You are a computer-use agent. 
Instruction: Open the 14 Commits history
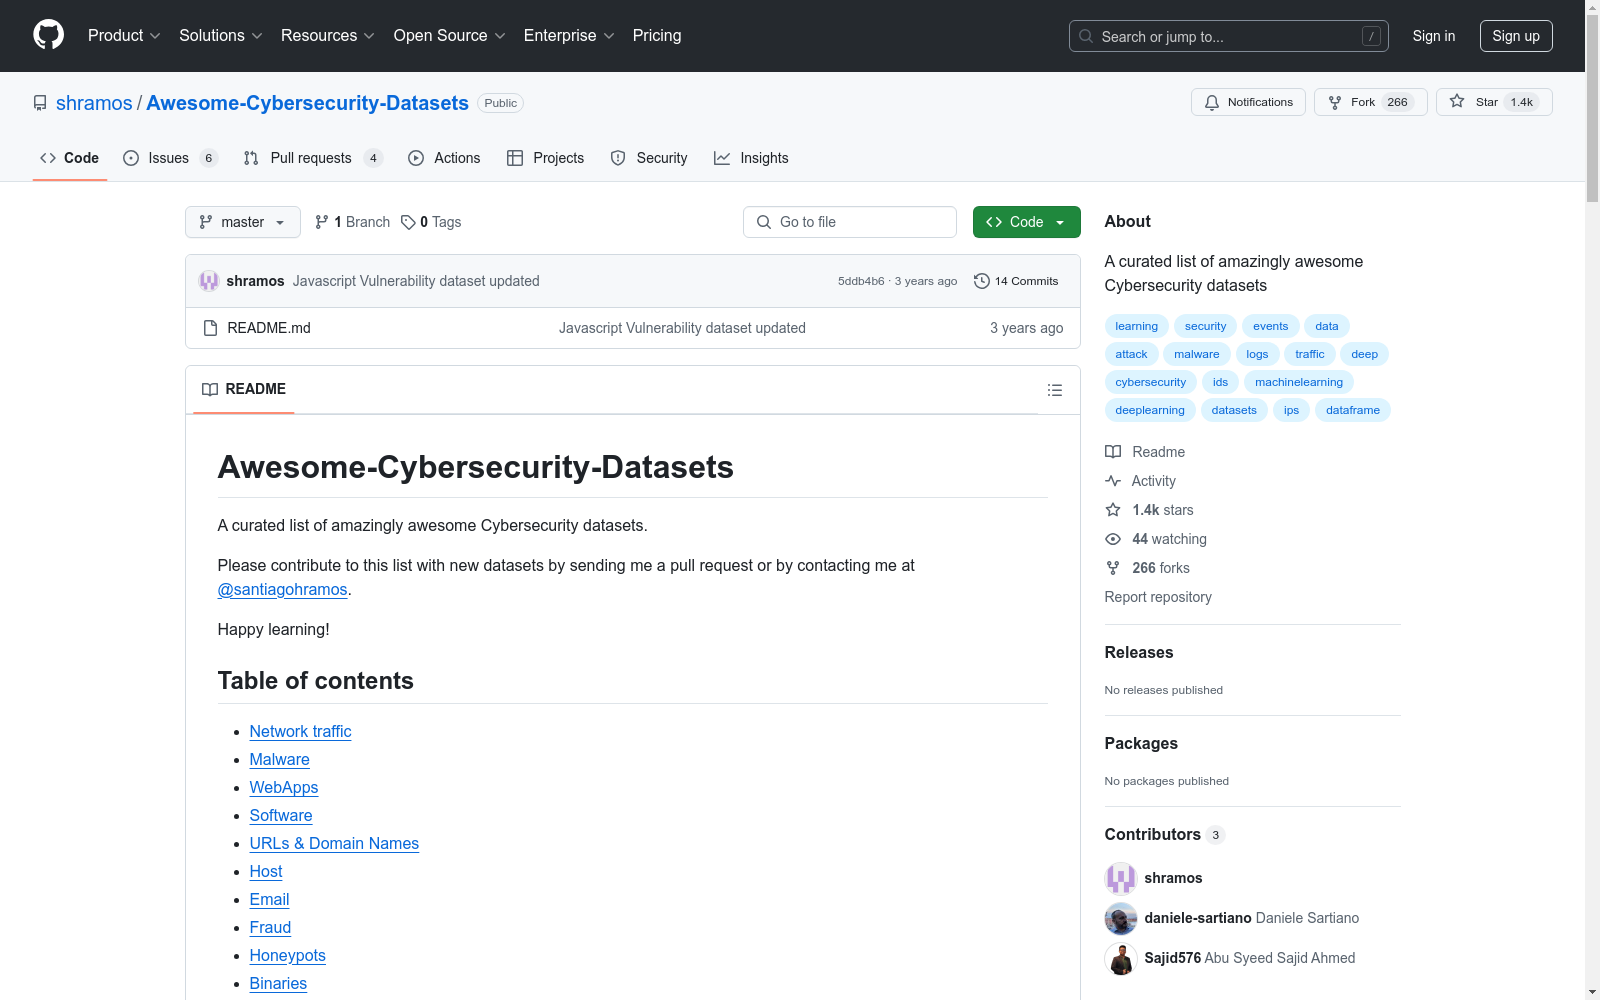tap(1016, 281)
